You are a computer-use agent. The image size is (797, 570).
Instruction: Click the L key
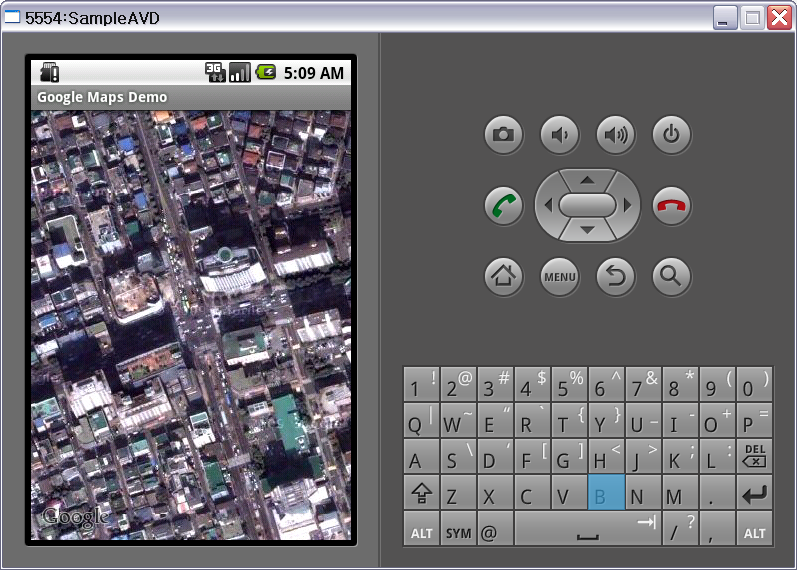click(717, 456)
